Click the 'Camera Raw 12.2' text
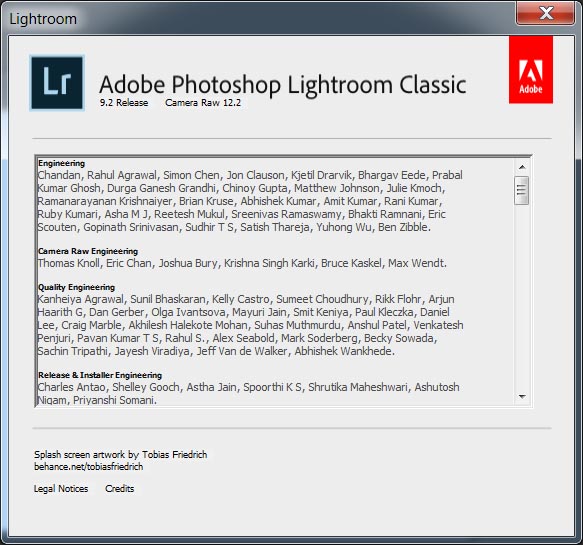Viewport: 583px width, 545px height. (x=203, y=103)
